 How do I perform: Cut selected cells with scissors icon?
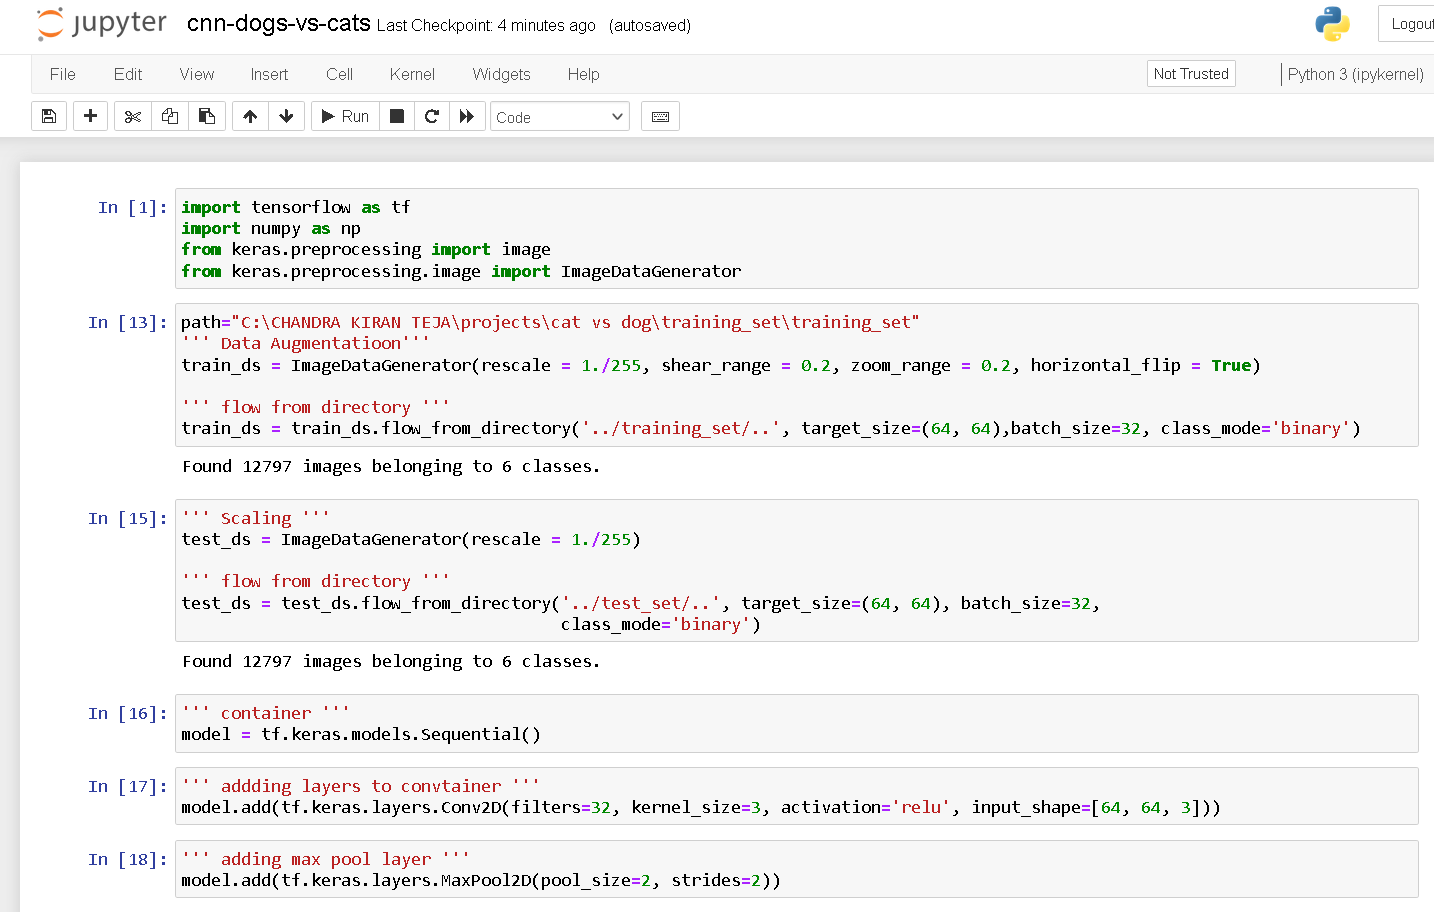(132, 116)
